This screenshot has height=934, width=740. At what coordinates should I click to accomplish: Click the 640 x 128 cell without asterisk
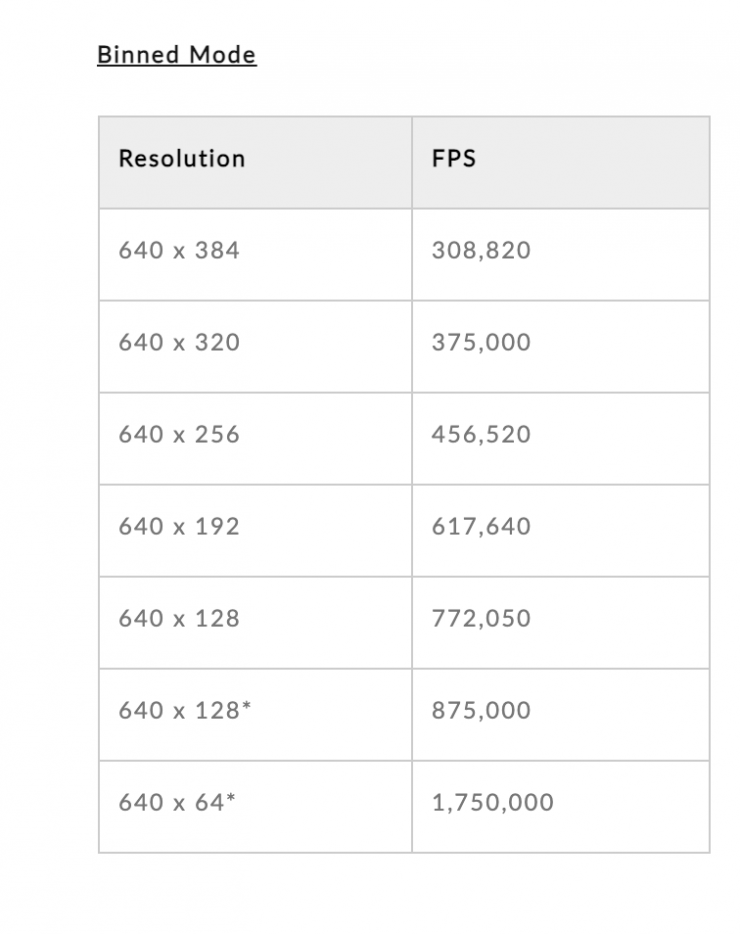[x=179, y=619]
